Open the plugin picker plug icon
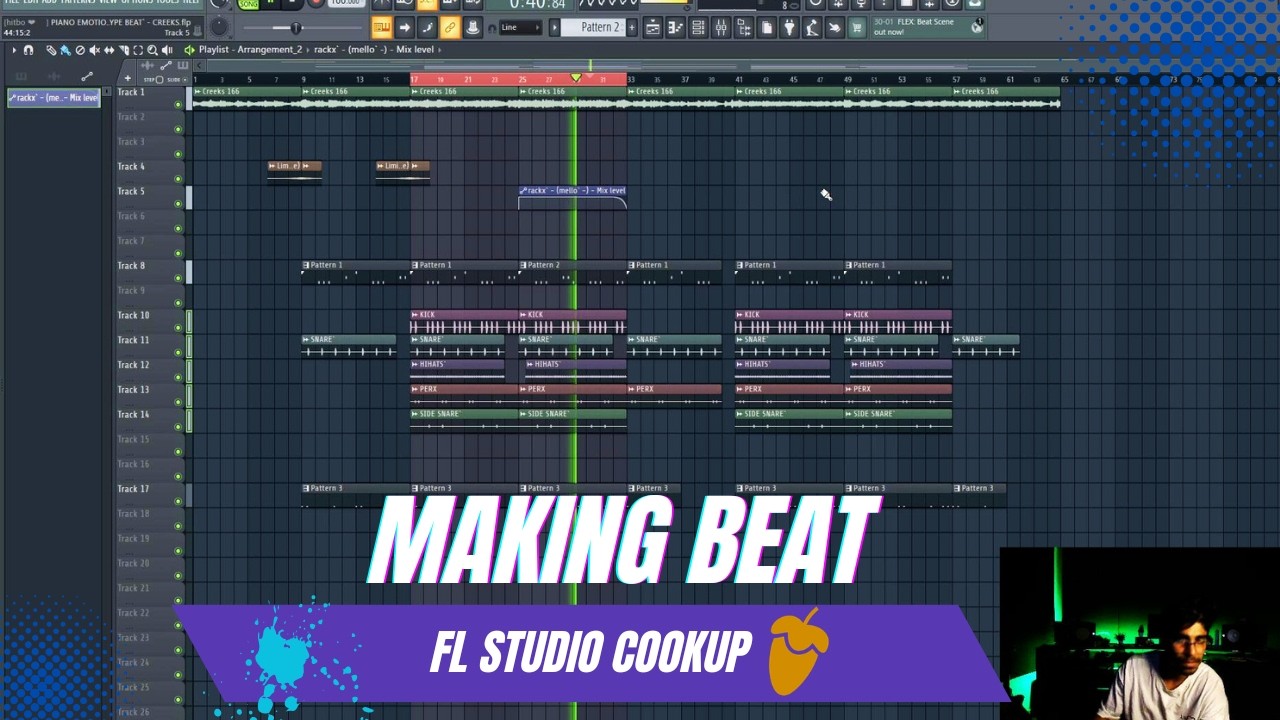 tap(789, 27)
